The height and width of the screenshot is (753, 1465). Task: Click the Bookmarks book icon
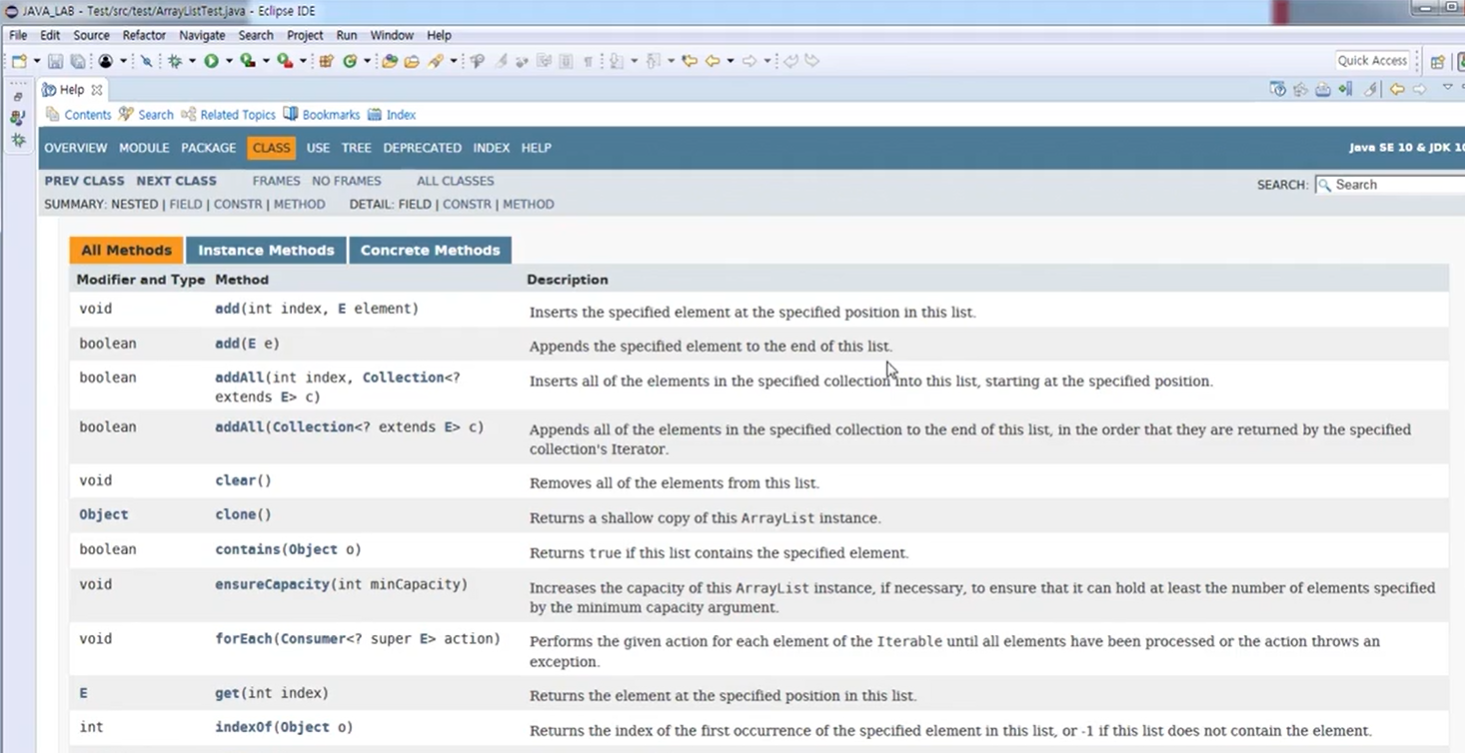pos(290,114)
